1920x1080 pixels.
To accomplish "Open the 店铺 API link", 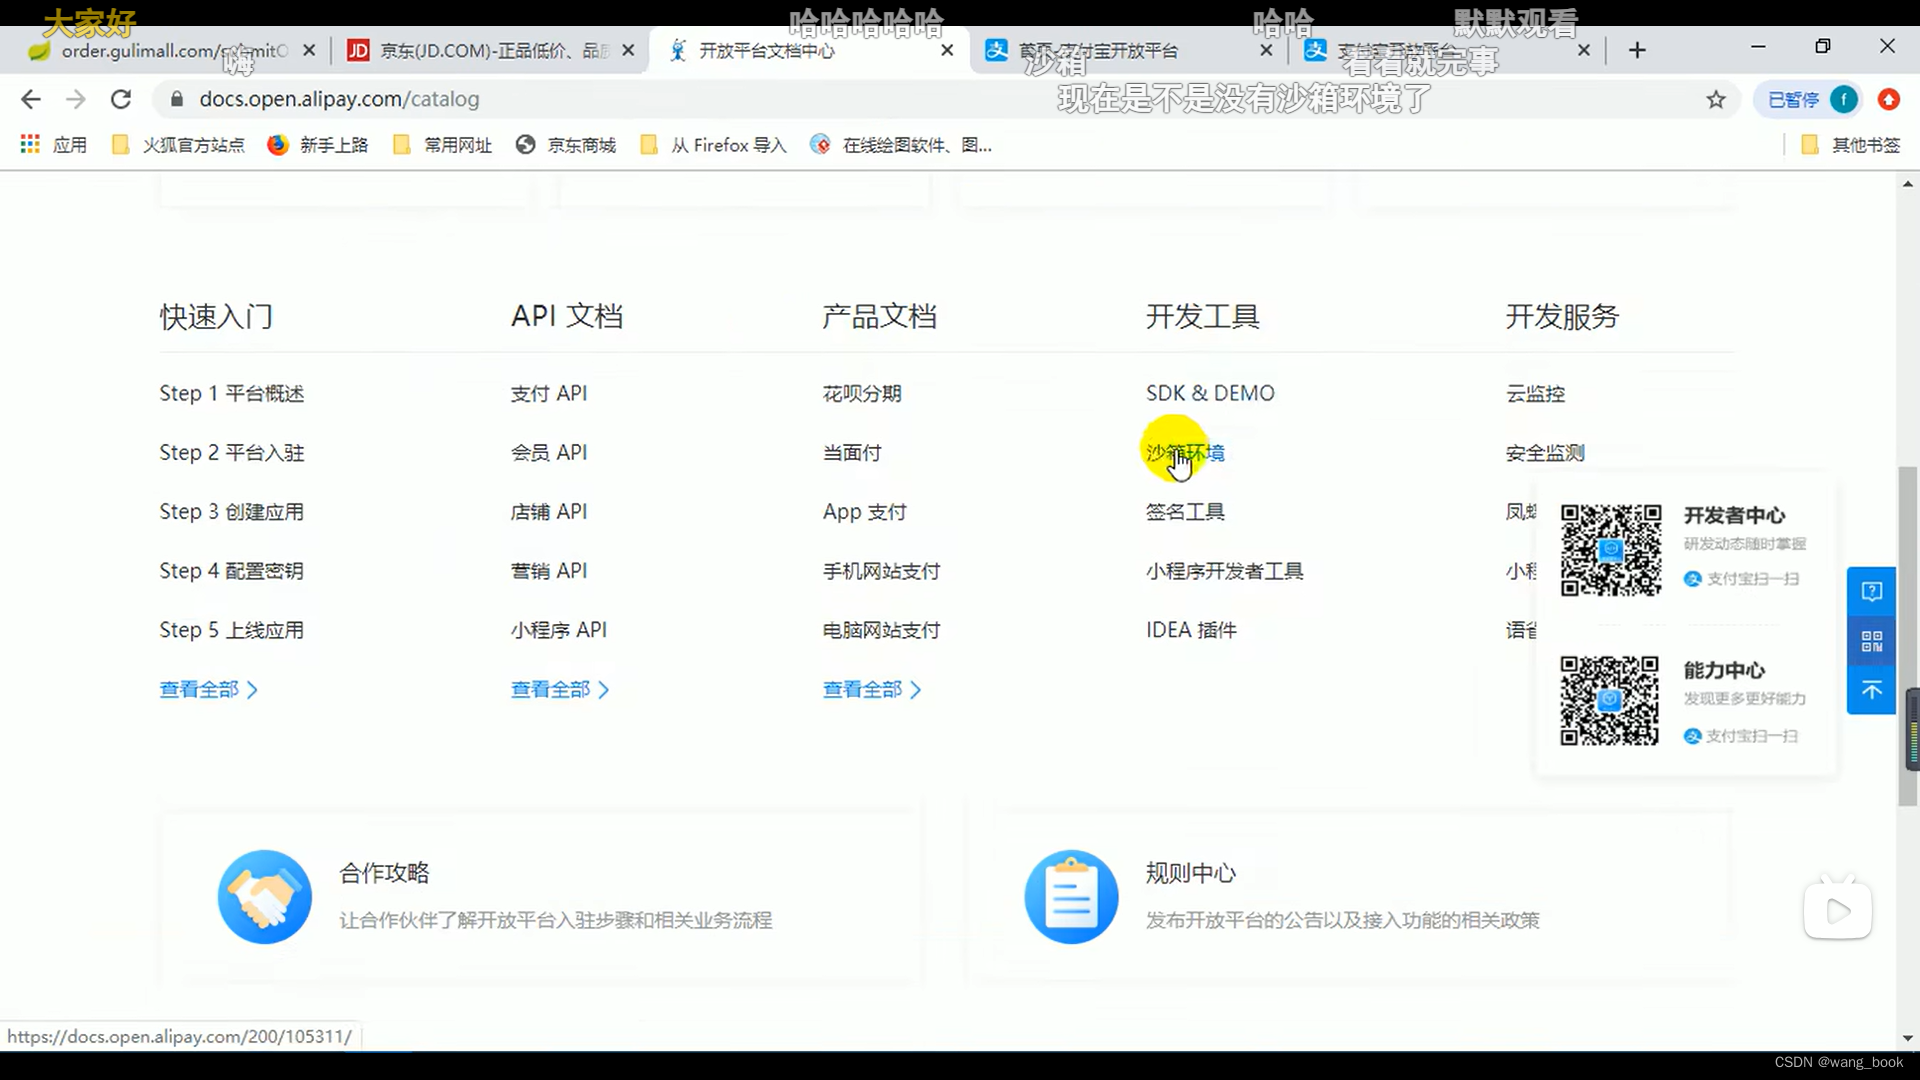I will 549,511.
